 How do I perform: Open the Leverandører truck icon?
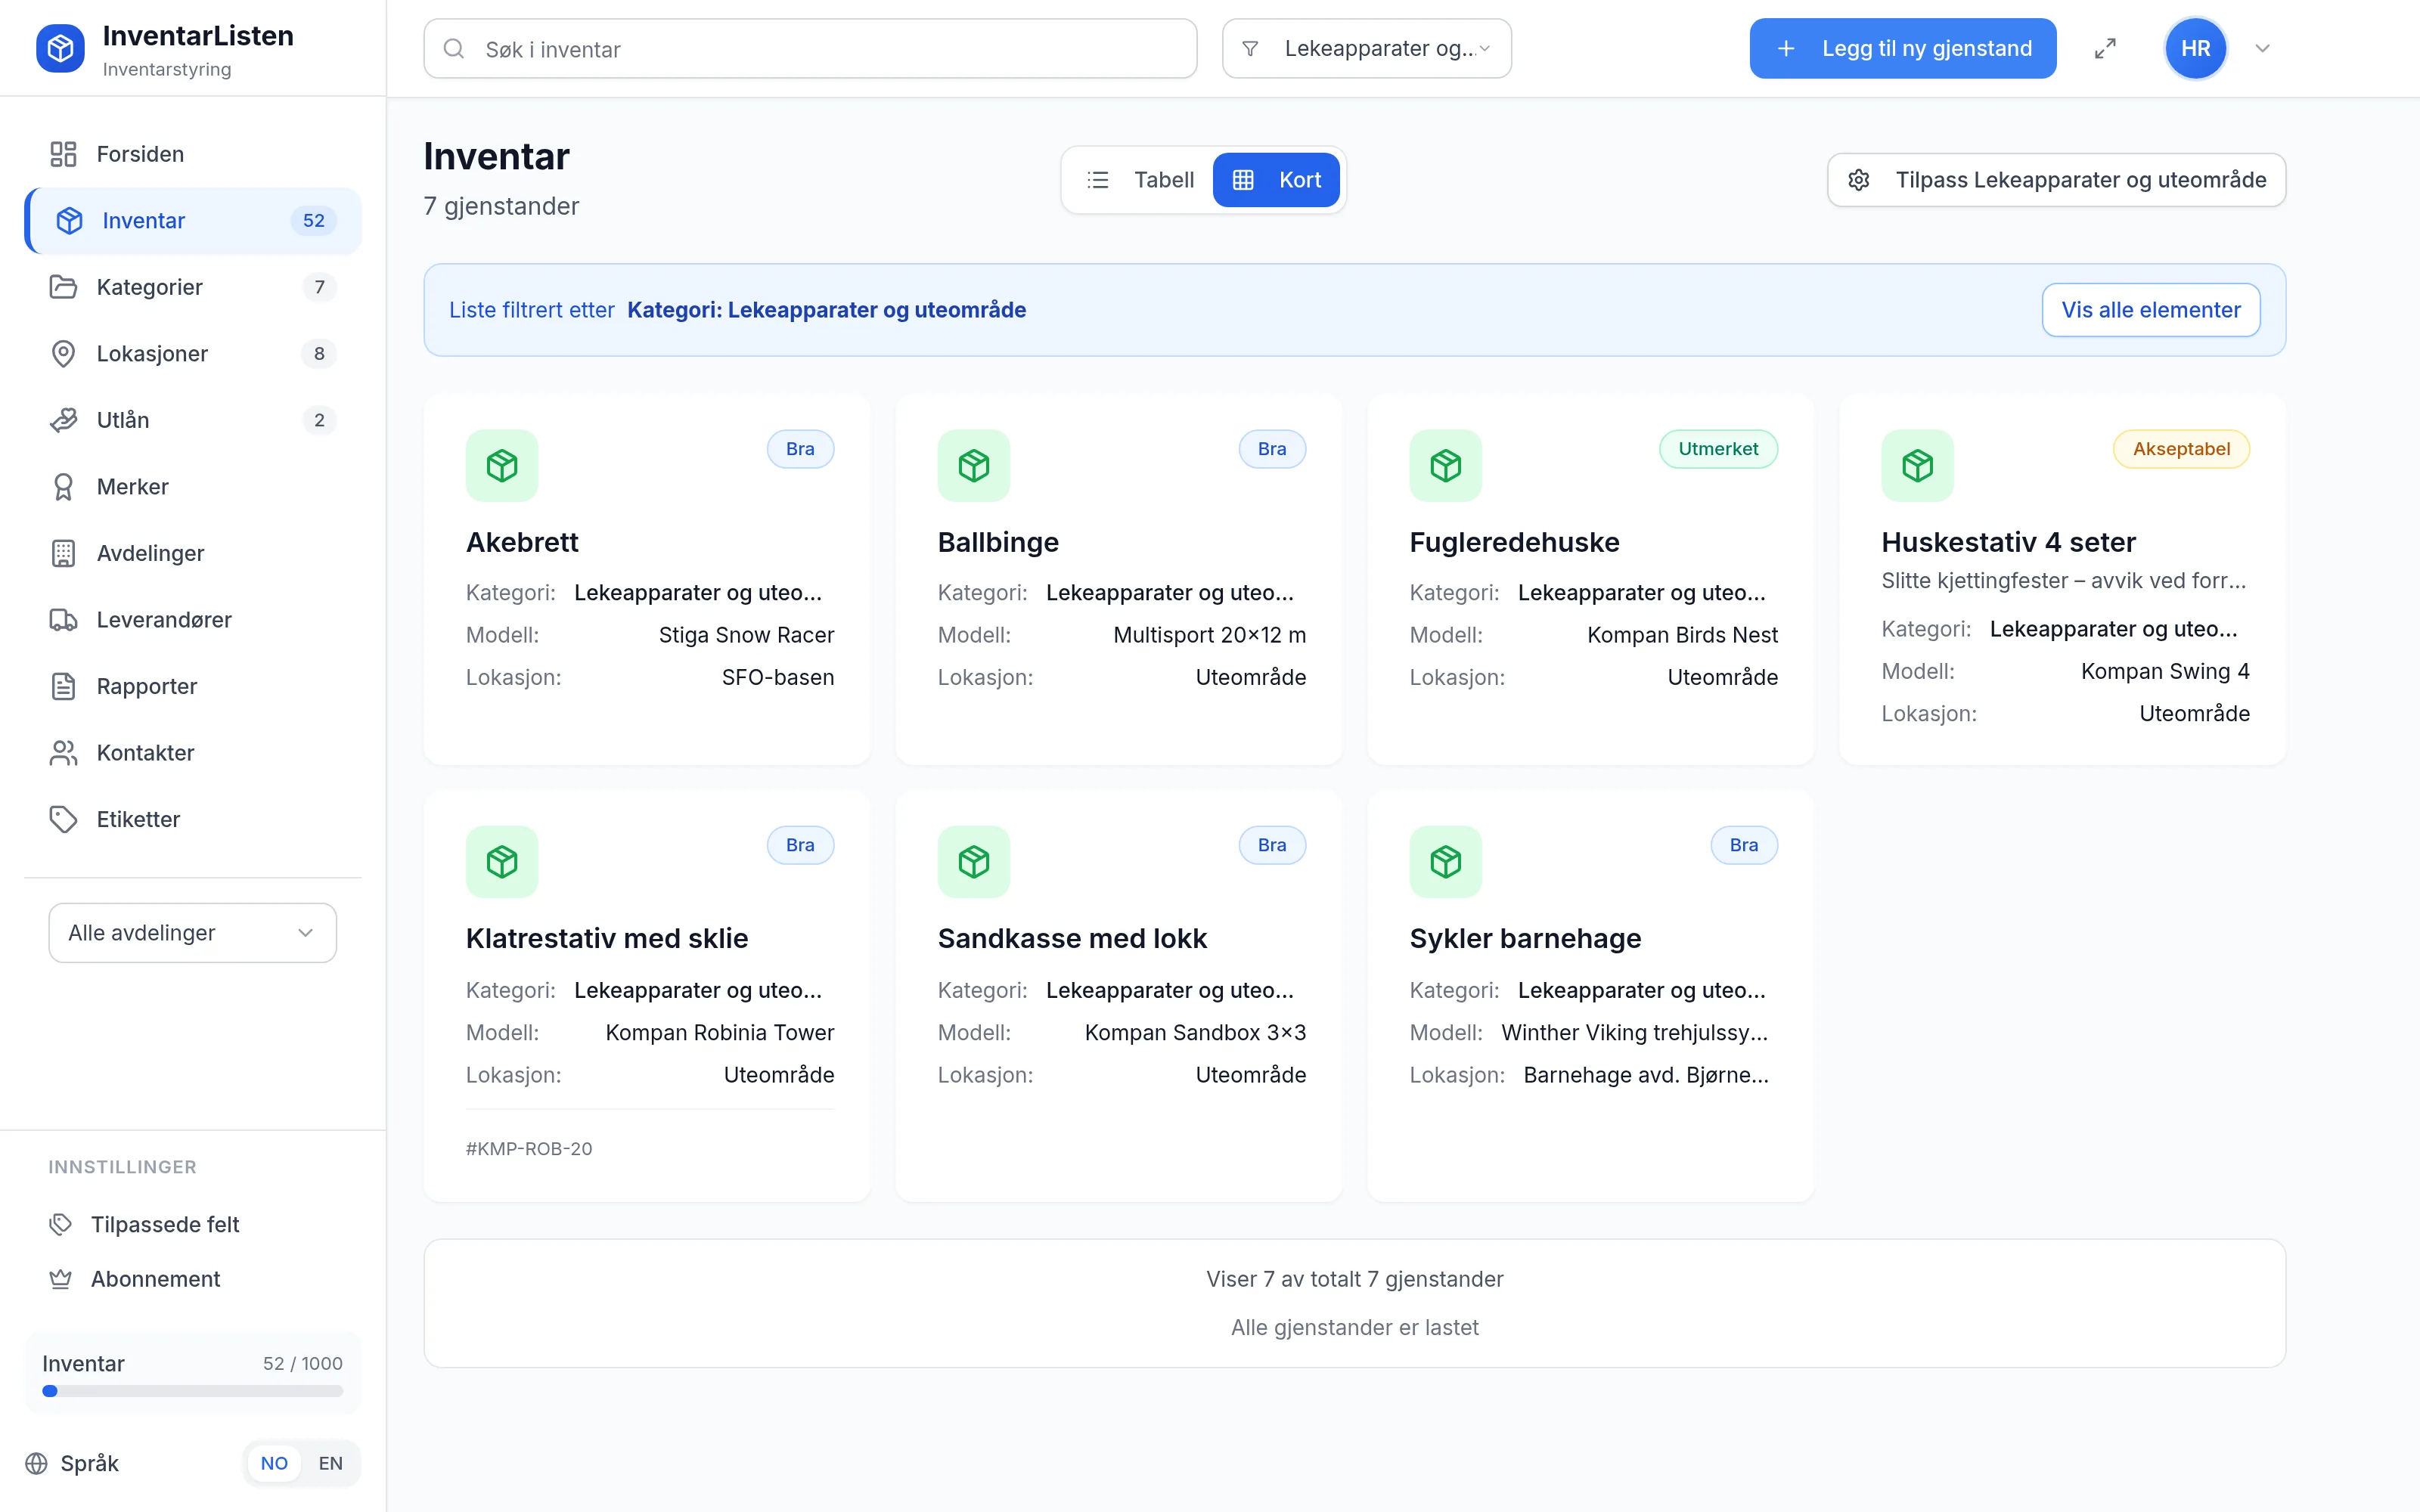pyautogui.click(x=63, y=620)
